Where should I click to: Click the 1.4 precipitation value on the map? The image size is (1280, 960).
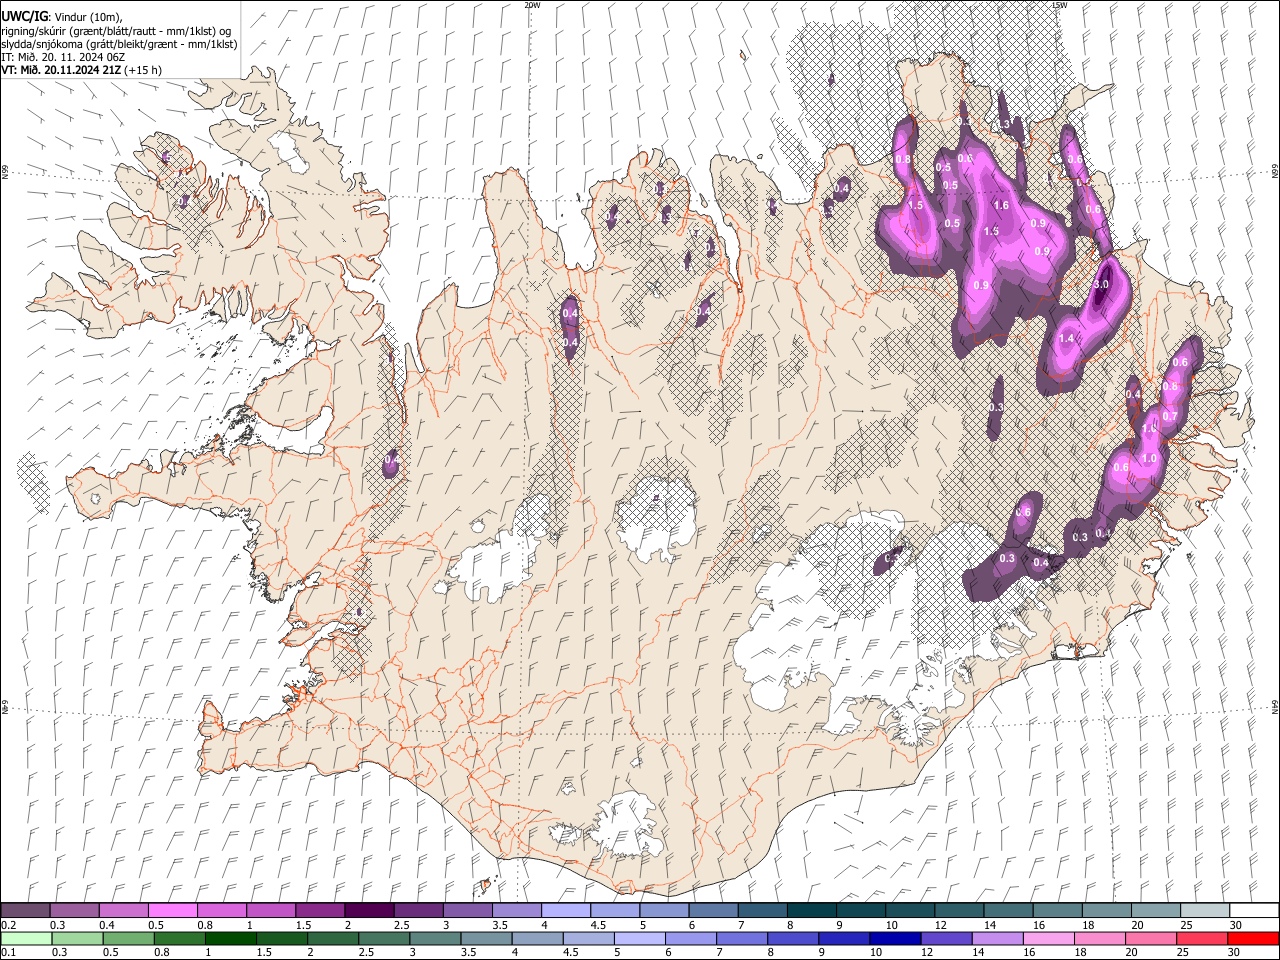tap(1066, 340)
